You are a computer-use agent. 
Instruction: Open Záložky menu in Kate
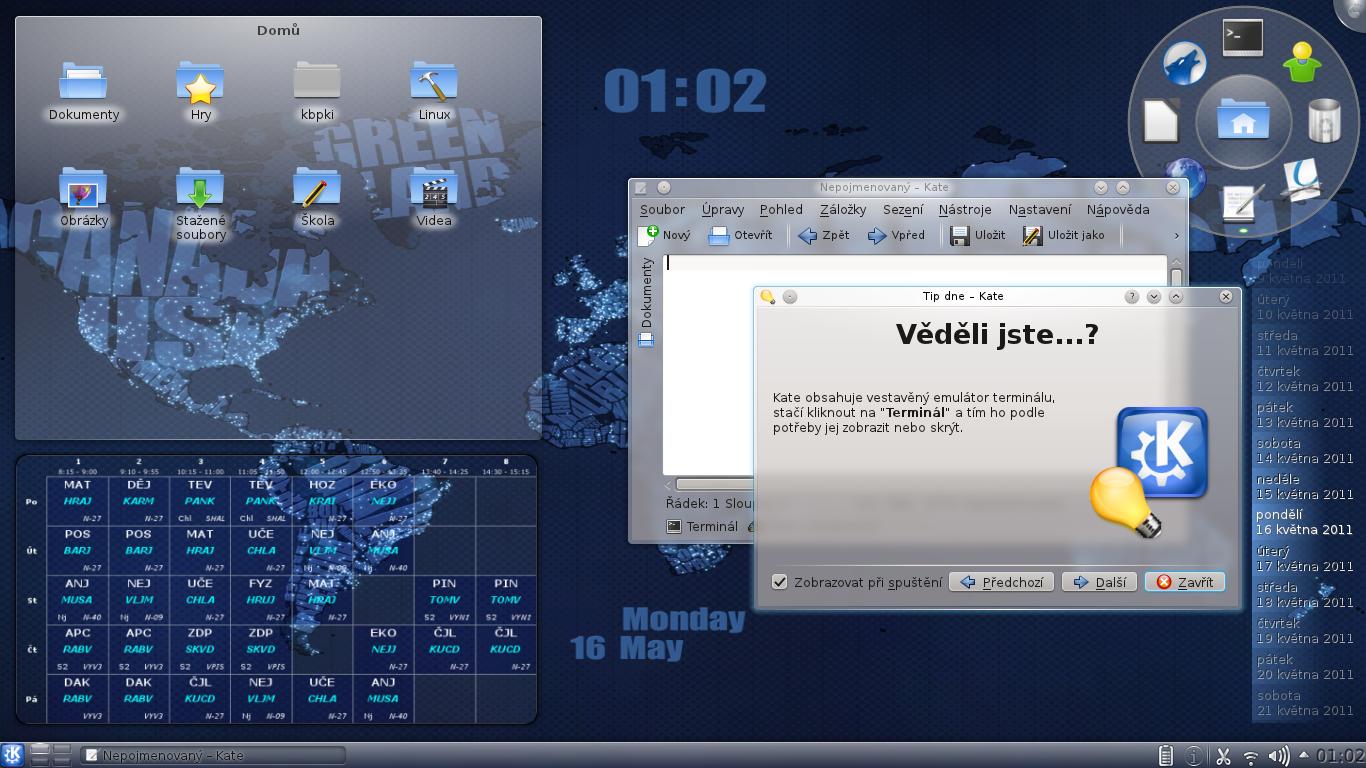(843, 209)
